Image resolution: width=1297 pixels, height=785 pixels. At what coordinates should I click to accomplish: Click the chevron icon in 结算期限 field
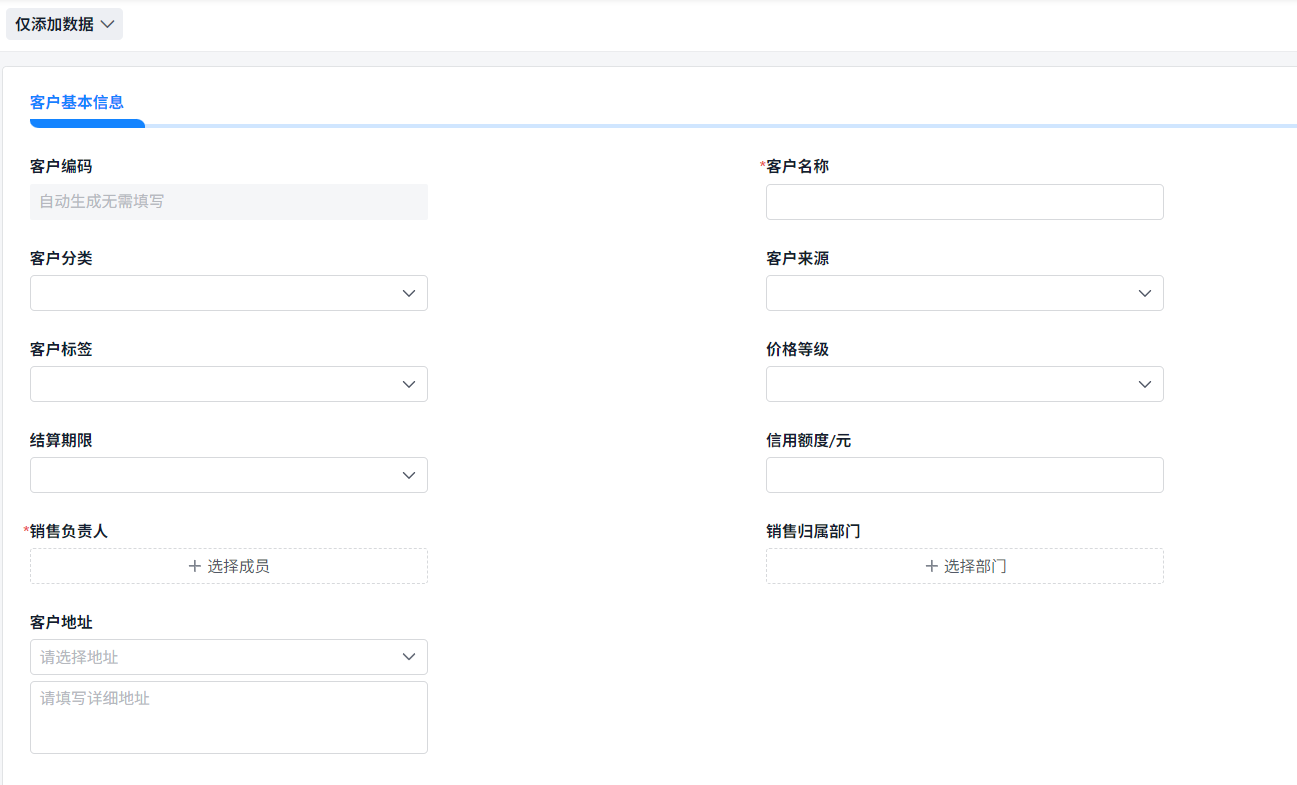[408, 475]
